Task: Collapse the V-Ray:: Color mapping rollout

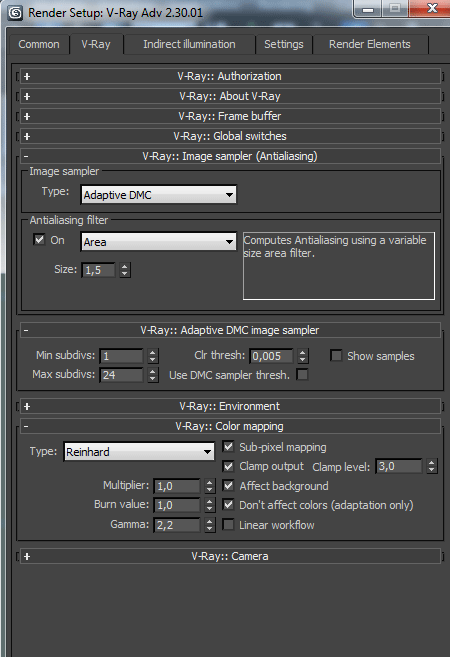Action: [230, 426]
